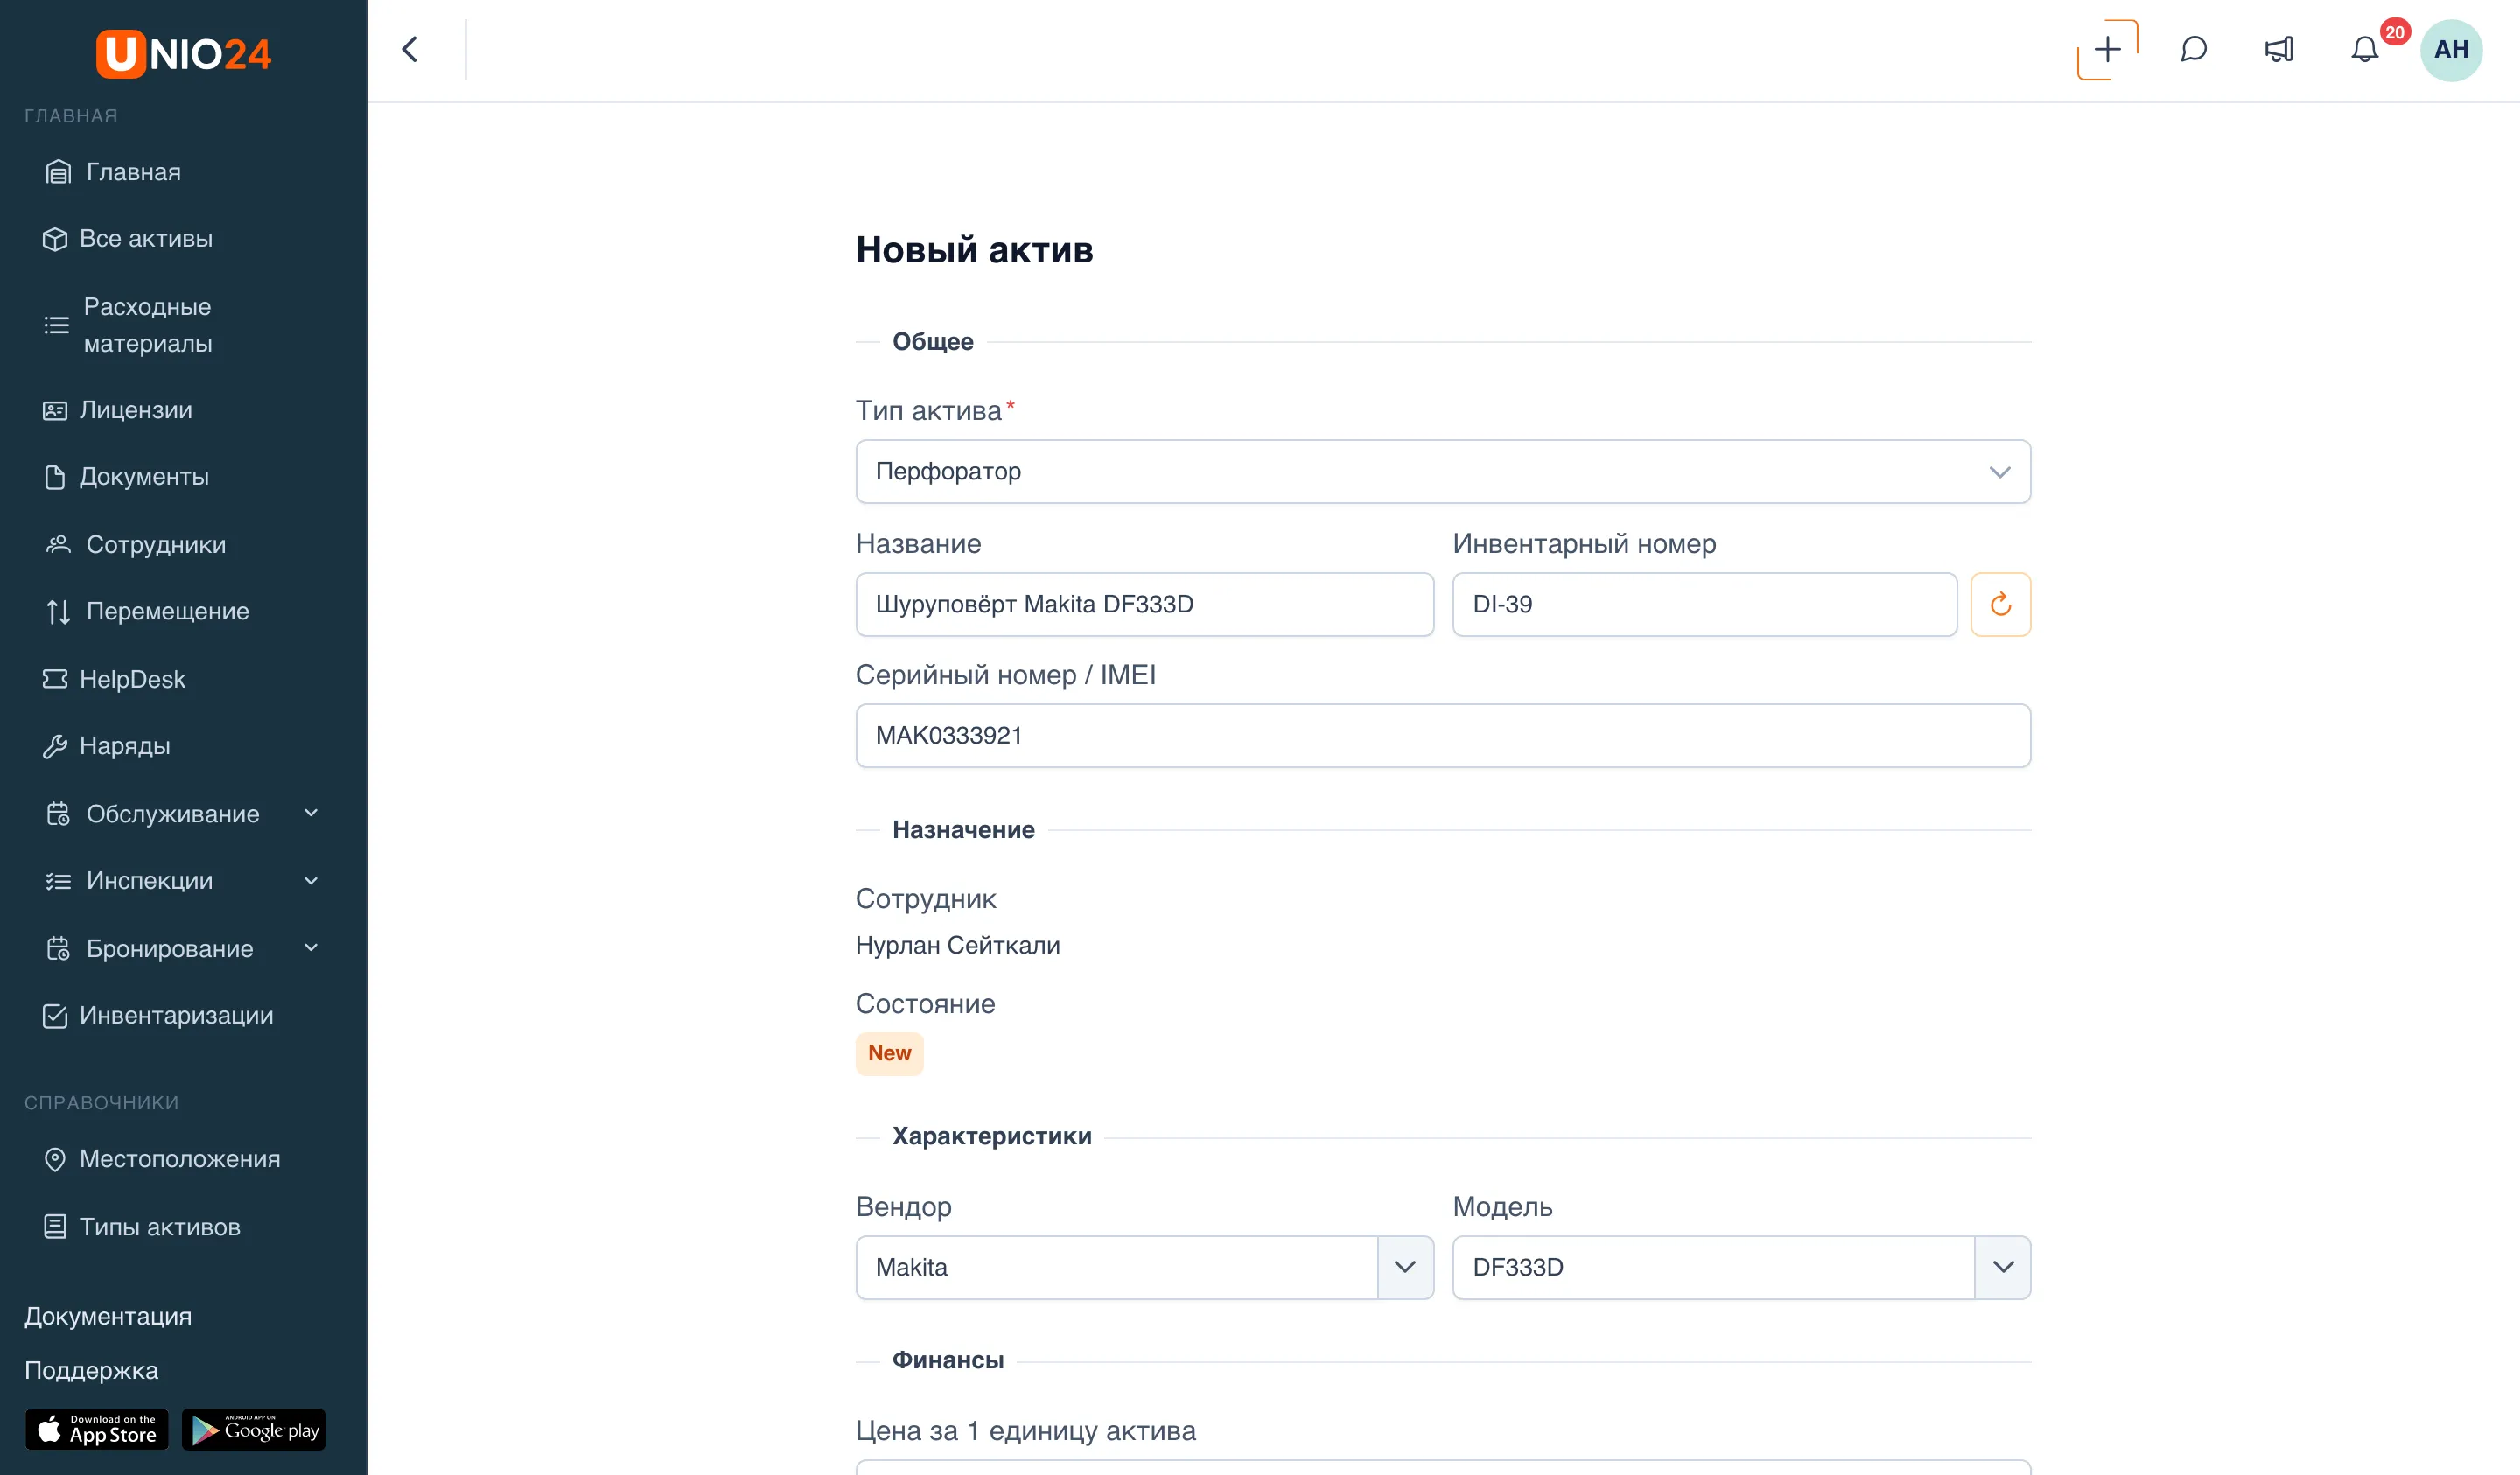Click the Название input field

pos(1145,604)
